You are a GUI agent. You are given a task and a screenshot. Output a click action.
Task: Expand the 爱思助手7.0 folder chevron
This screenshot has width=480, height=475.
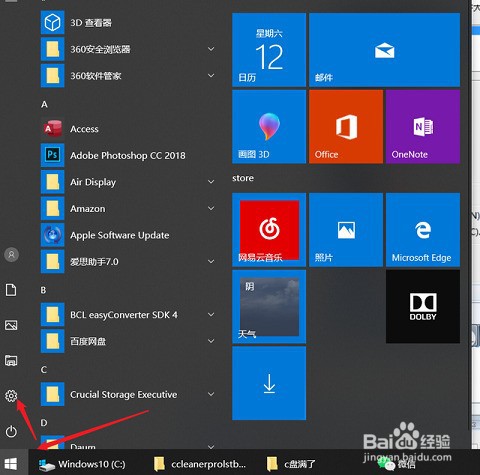(x=211, y=261)
